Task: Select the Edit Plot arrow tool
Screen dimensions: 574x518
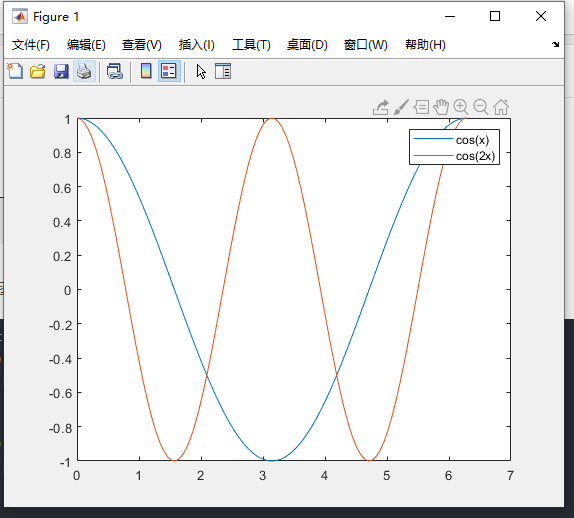Action: 201,71
